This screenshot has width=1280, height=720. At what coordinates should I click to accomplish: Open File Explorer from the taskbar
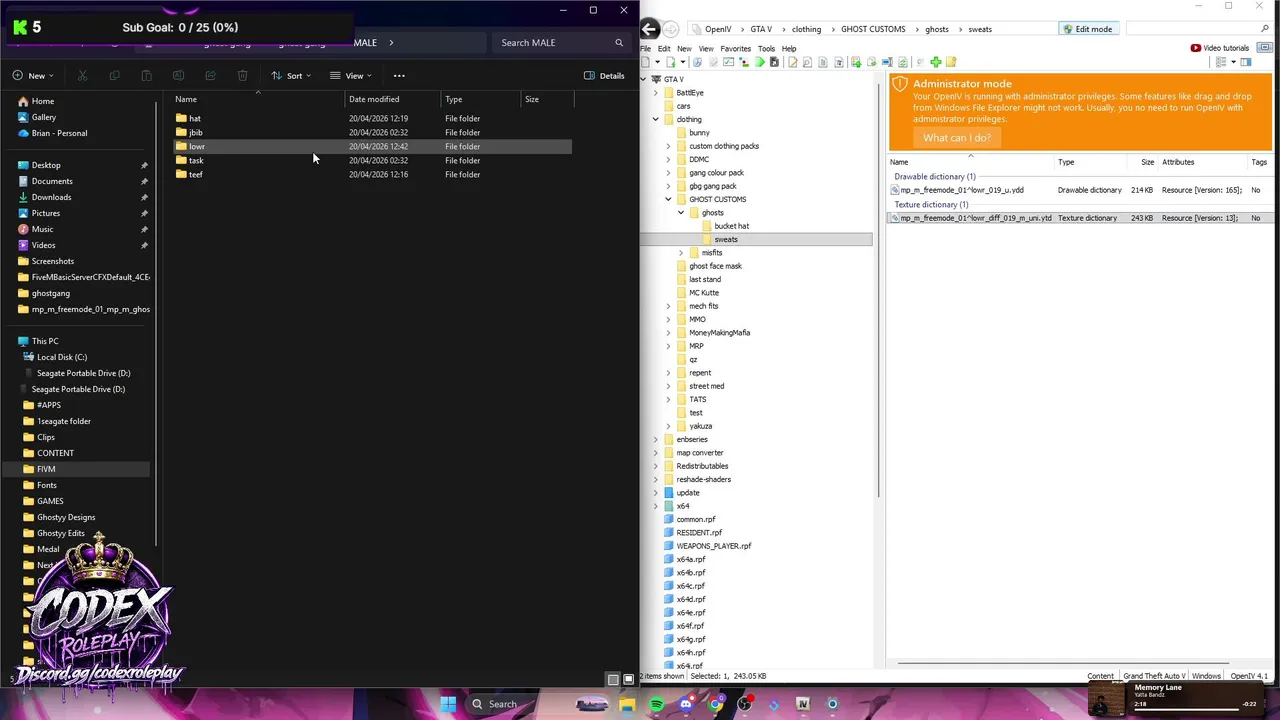(627, 704)
